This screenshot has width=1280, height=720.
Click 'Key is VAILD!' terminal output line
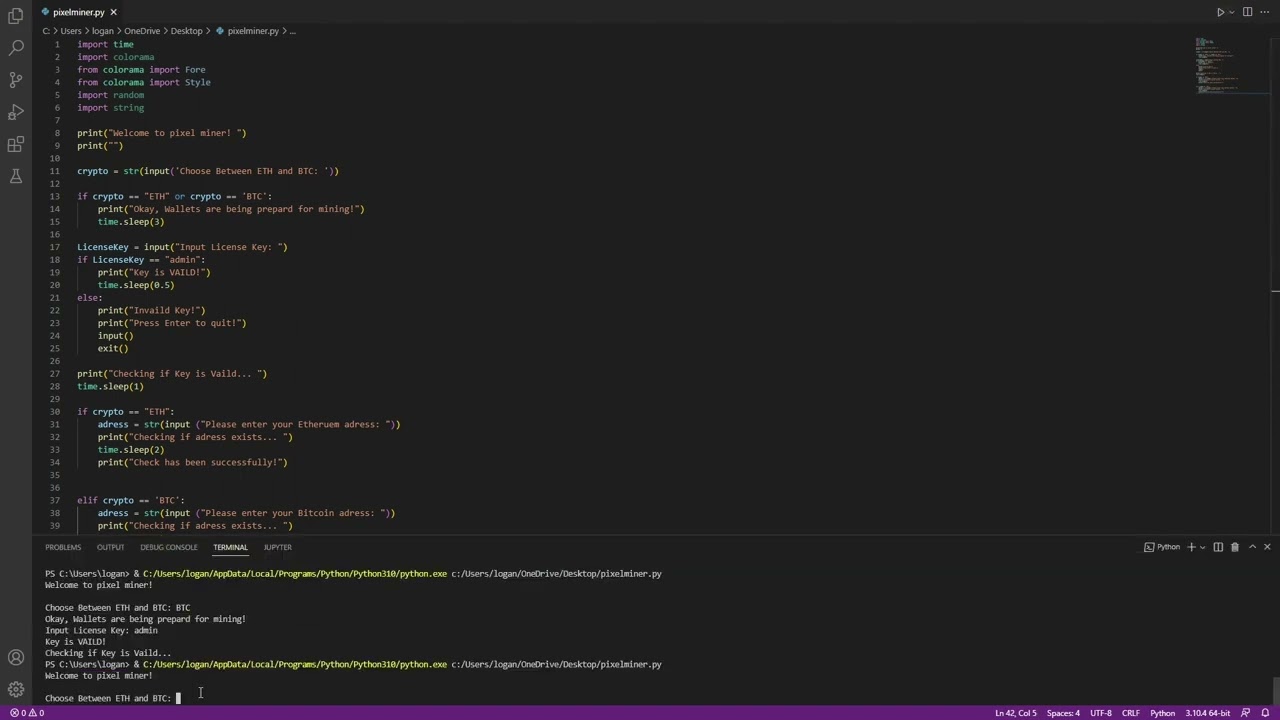pos(75,642)
